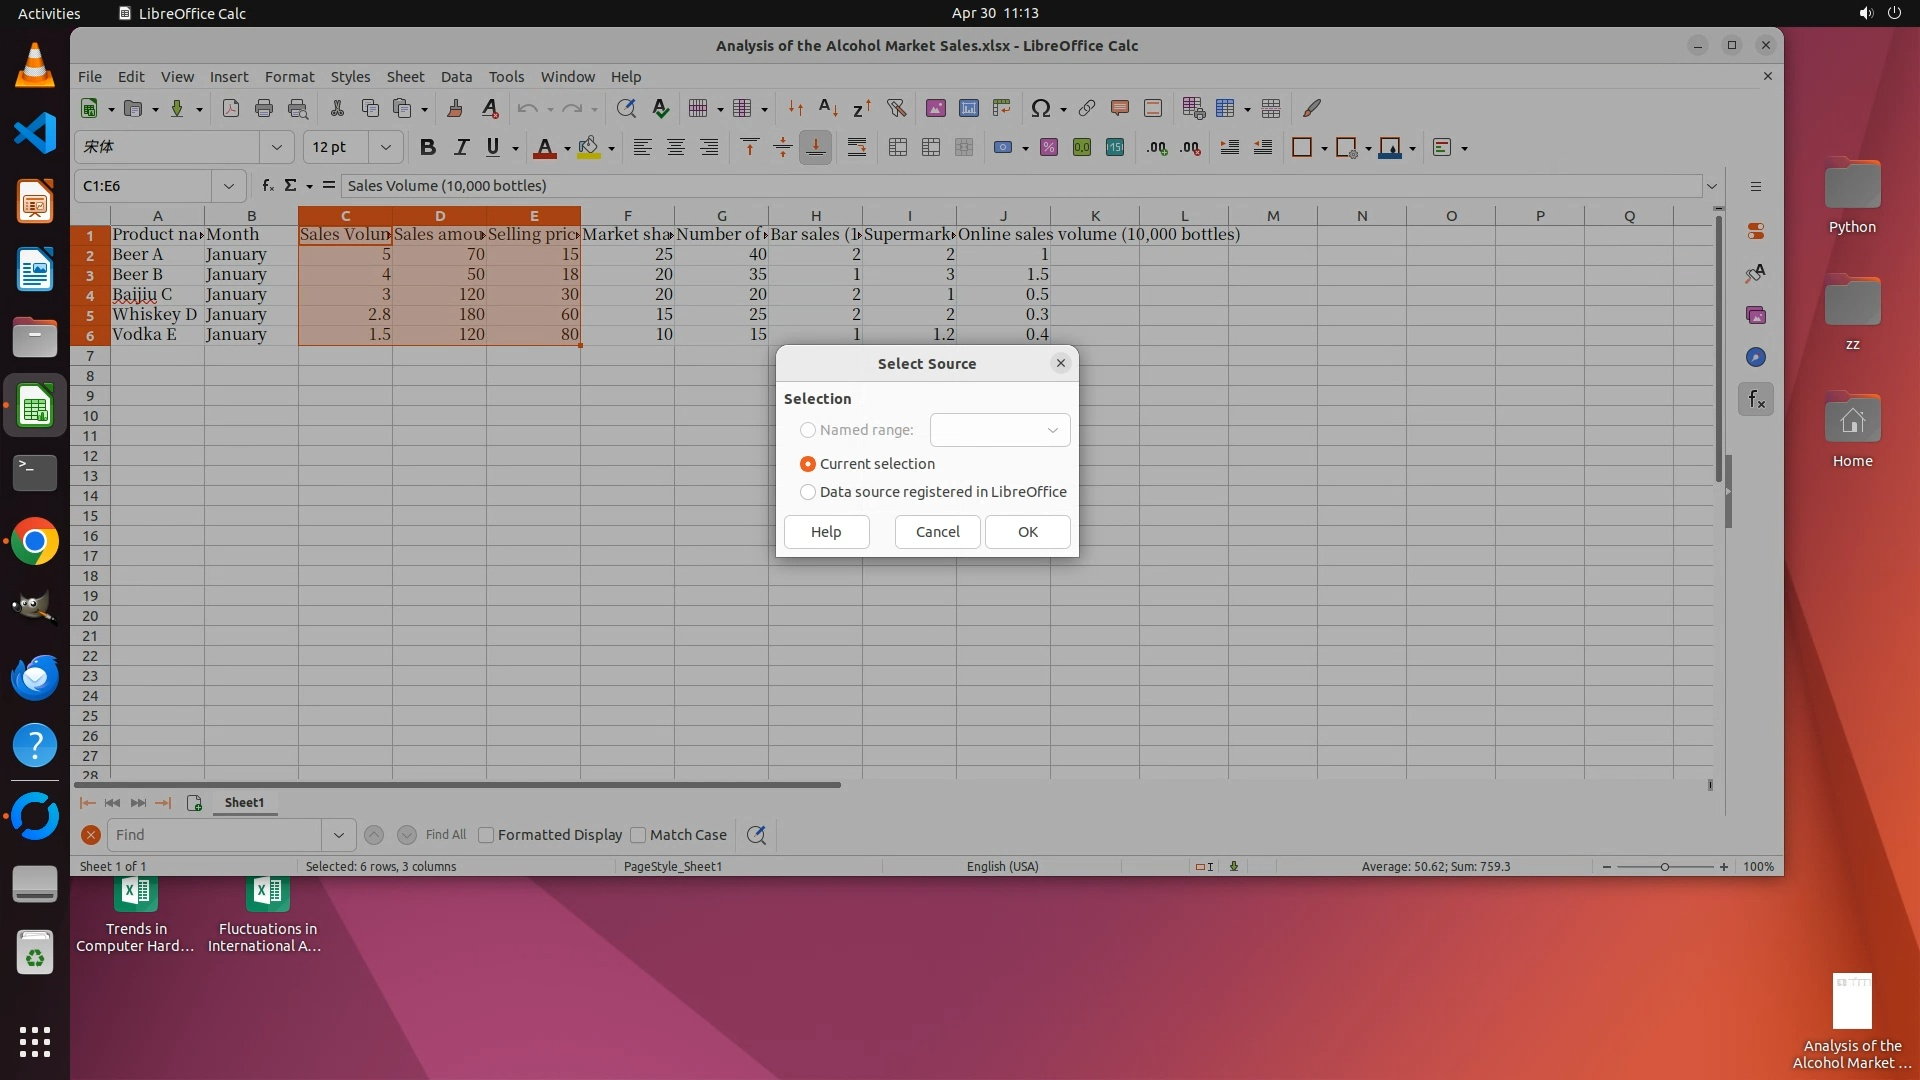This screenshot has width=1920, height=1080.
Task: Click the Bold formatting icon
Action: [428, 147]
